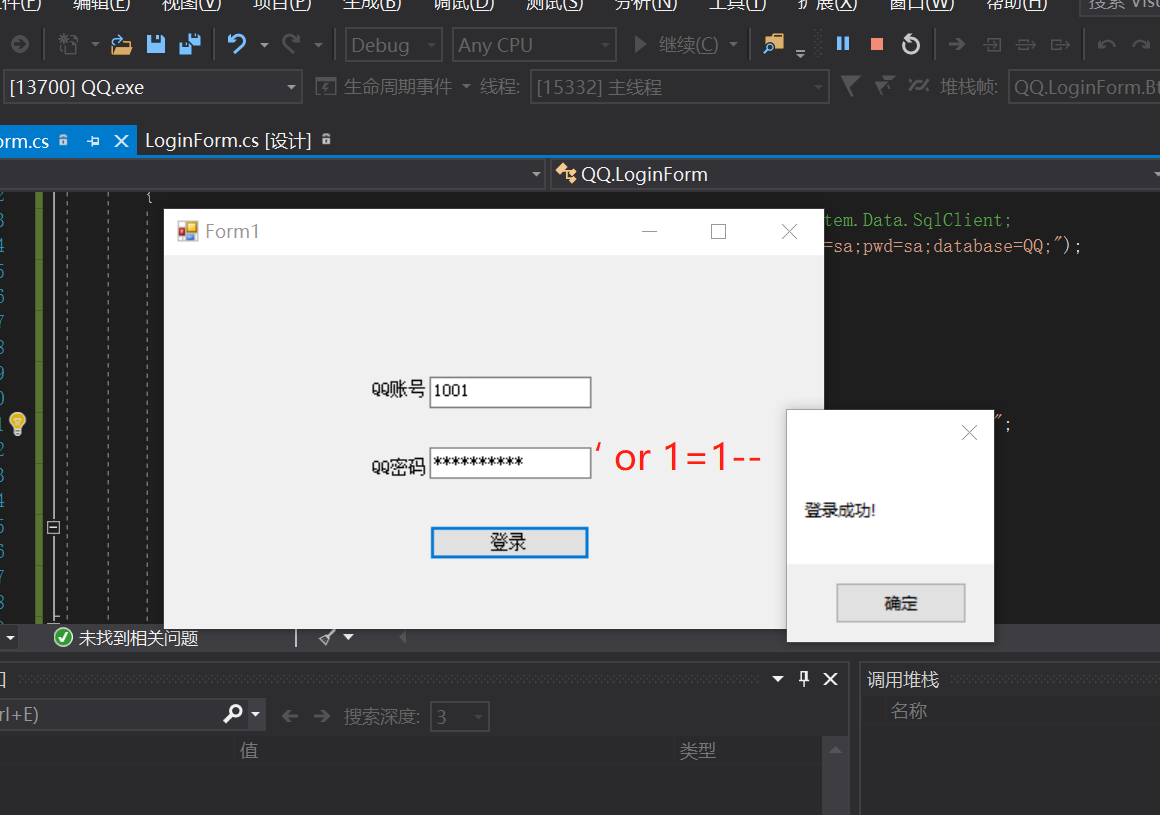This screenshot has height=815, width=1160.
Task: Click the 调用堆栈 panel title
Action: [903, 680]
